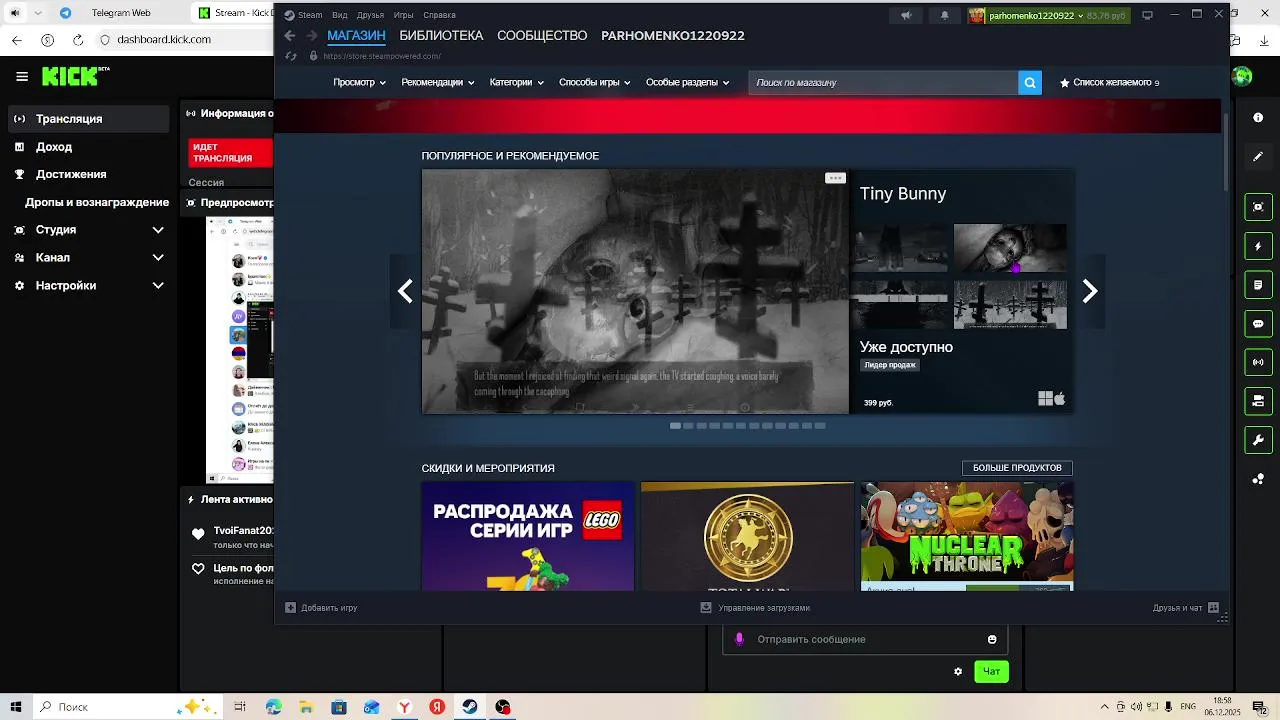Click the Steam store search field
The height and width of the screenshot is (720, 1280).
point(883,82)
